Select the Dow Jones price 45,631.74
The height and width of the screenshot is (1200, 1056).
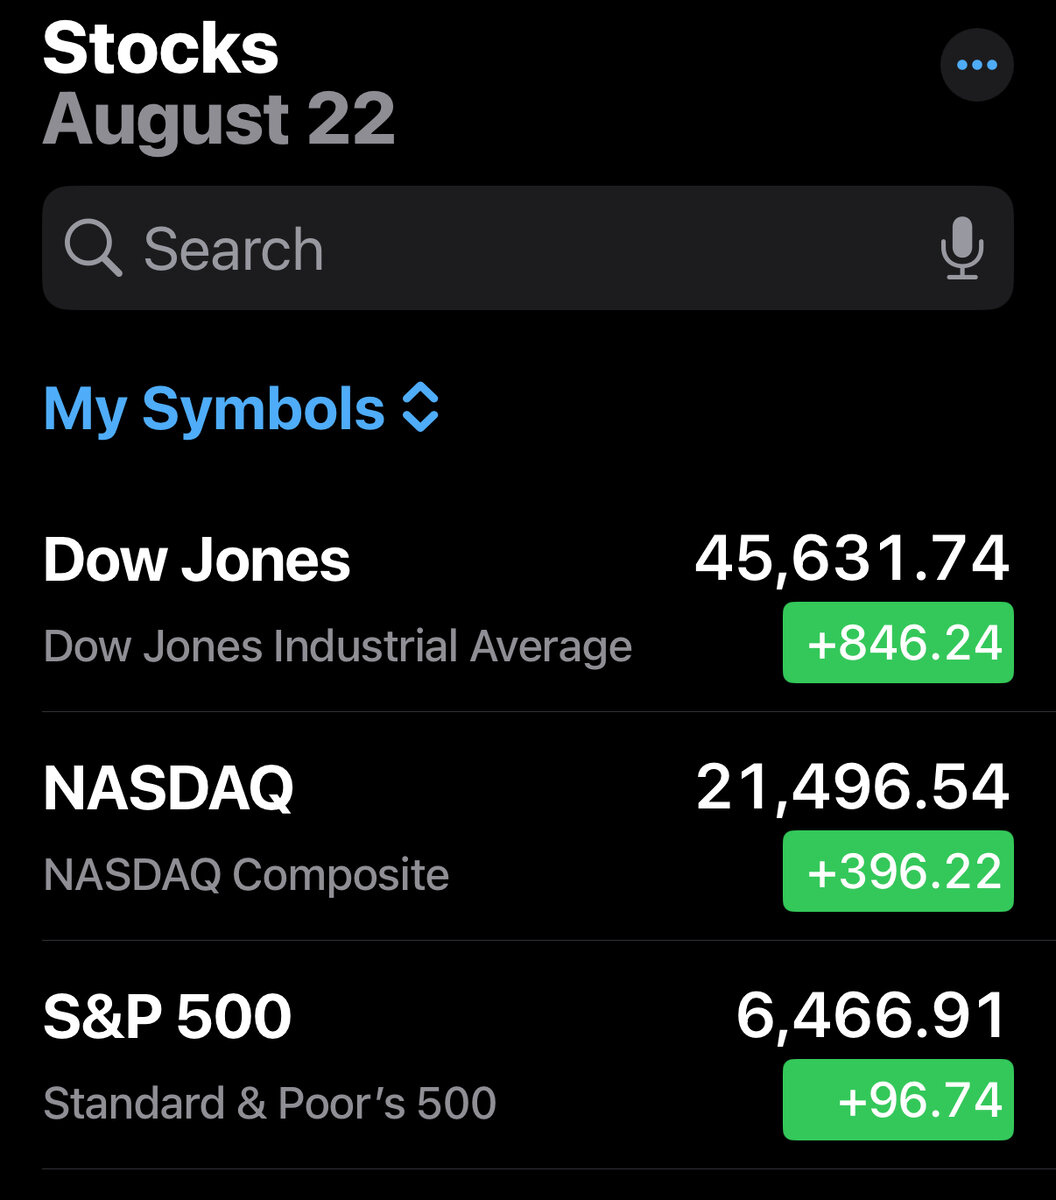[x=852, y=558]
